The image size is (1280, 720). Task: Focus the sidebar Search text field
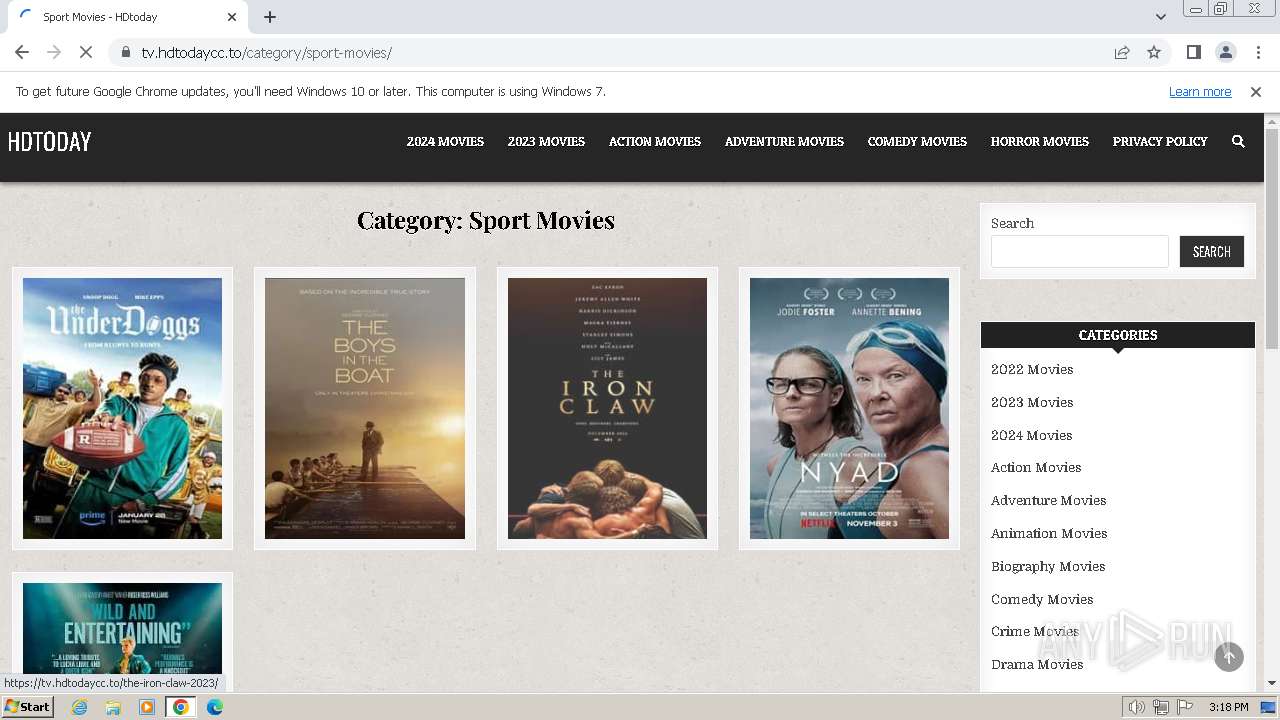[x=1080, y=252]
